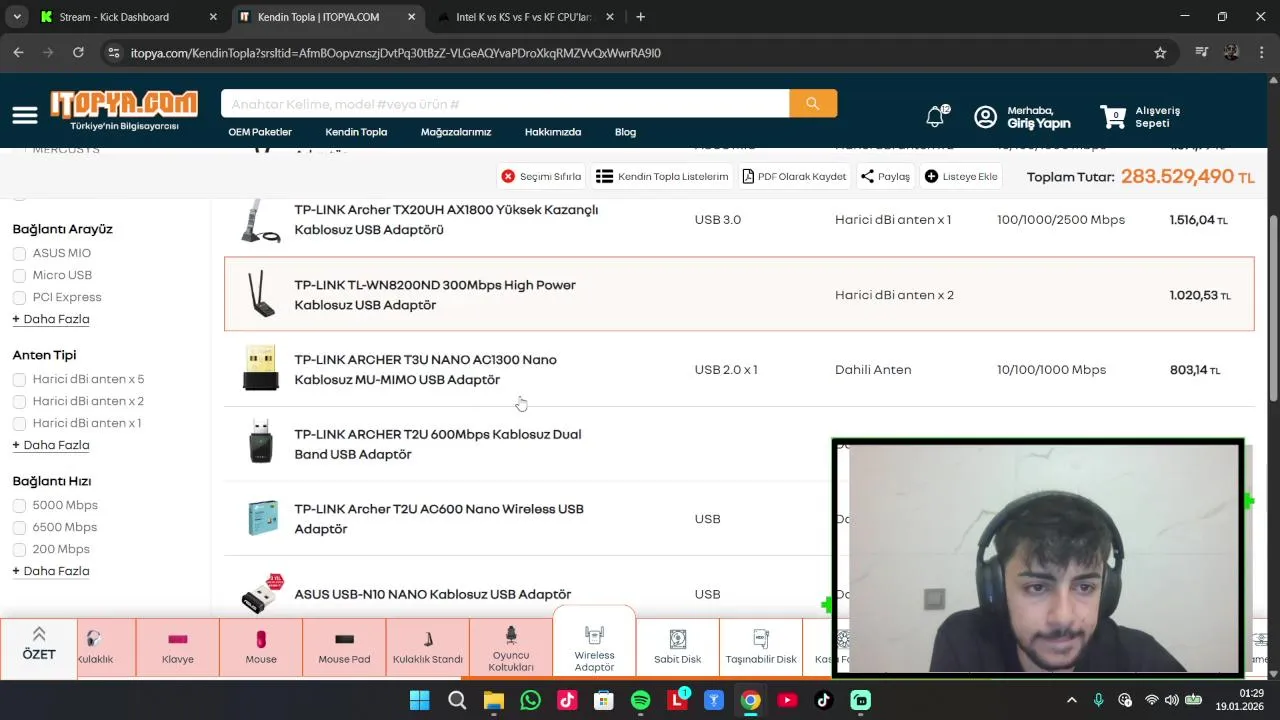1280x720 pixels.
Task: Check Harici dBi anten x 5
Action: [19, 380]
